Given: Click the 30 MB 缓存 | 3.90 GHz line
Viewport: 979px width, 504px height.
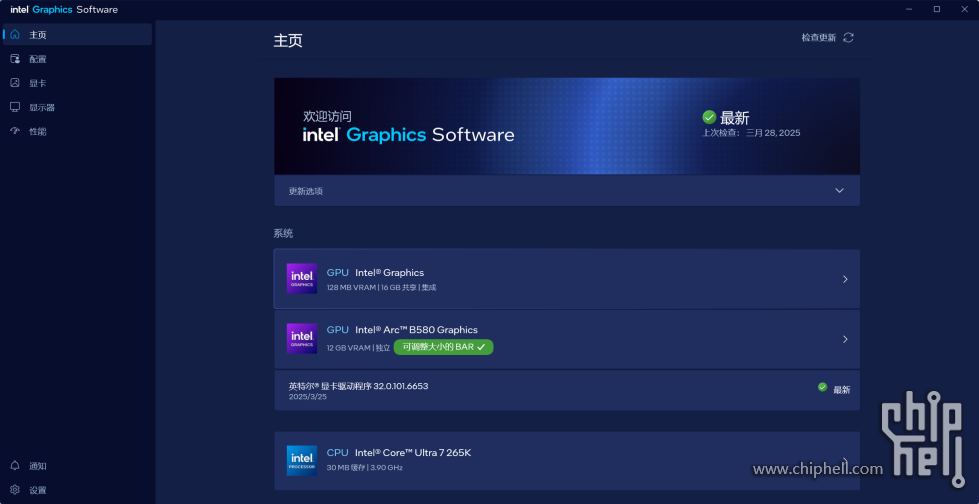Looking at the screenshot, I should [x=365, y=467].
